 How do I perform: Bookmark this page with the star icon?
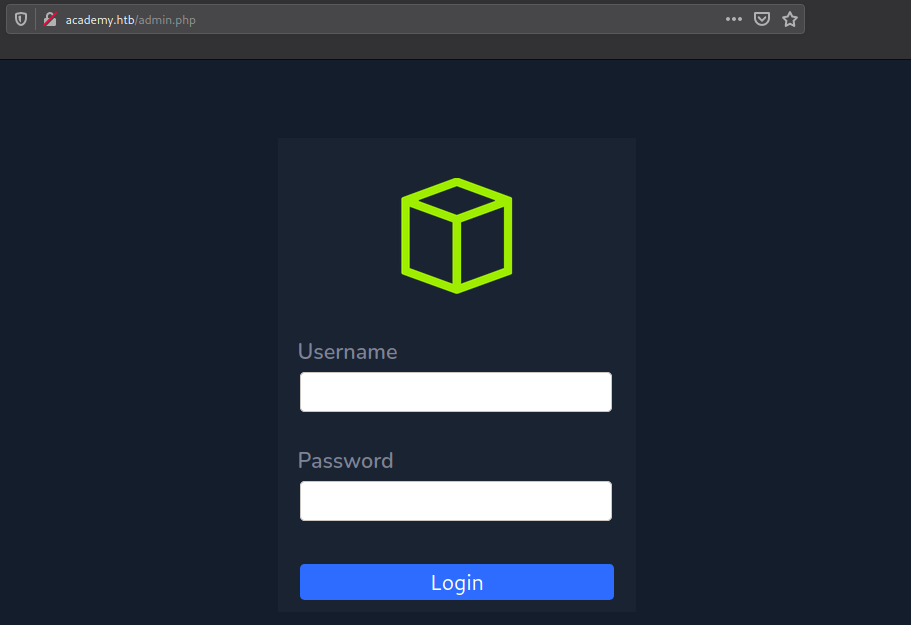pos(790,19)
